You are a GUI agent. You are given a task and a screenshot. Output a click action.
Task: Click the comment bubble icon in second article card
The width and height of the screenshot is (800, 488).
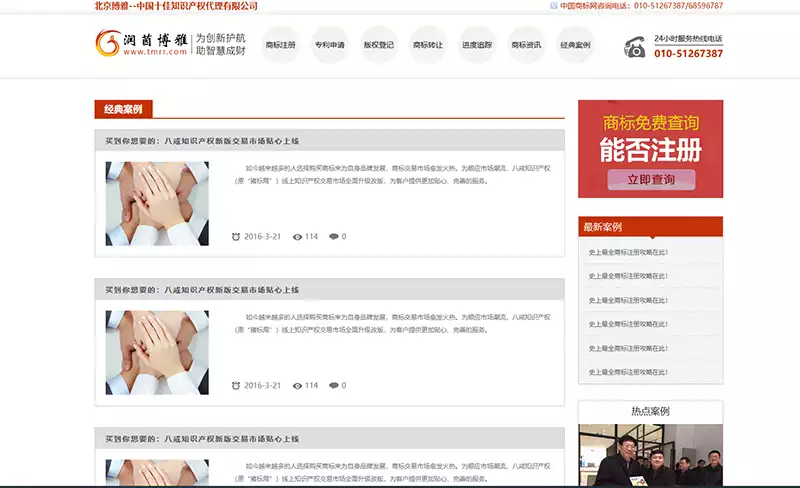(334, 385)
